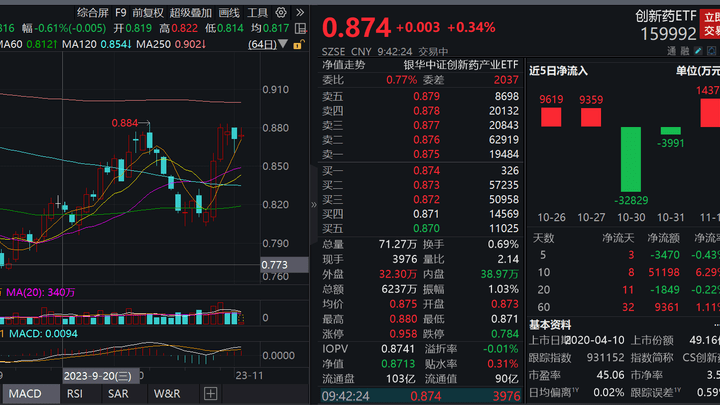The image size is (720, 405).
Task: Click the IOPV value 0.8741
Action: coord(398,349)
